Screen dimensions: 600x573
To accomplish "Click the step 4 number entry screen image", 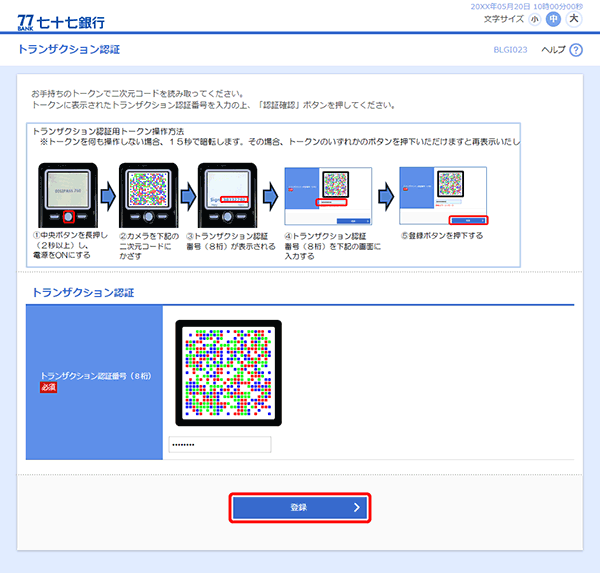I will point(328,196).
